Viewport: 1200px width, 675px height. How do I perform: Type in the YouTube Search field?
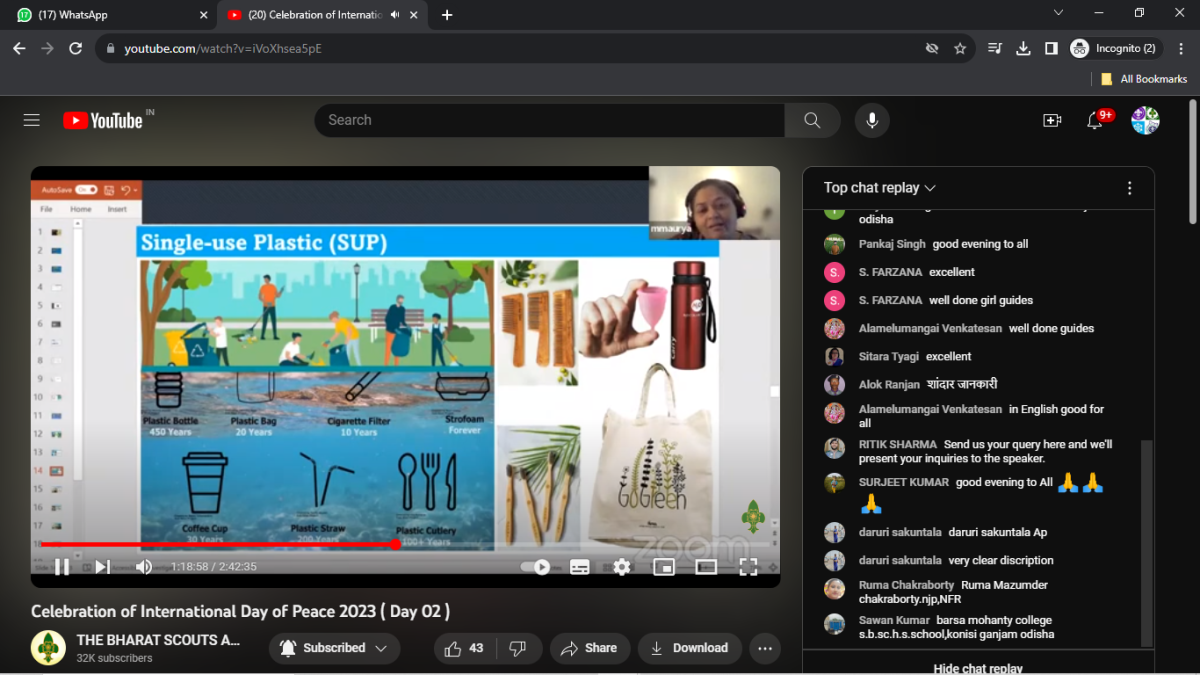(550, 120)
